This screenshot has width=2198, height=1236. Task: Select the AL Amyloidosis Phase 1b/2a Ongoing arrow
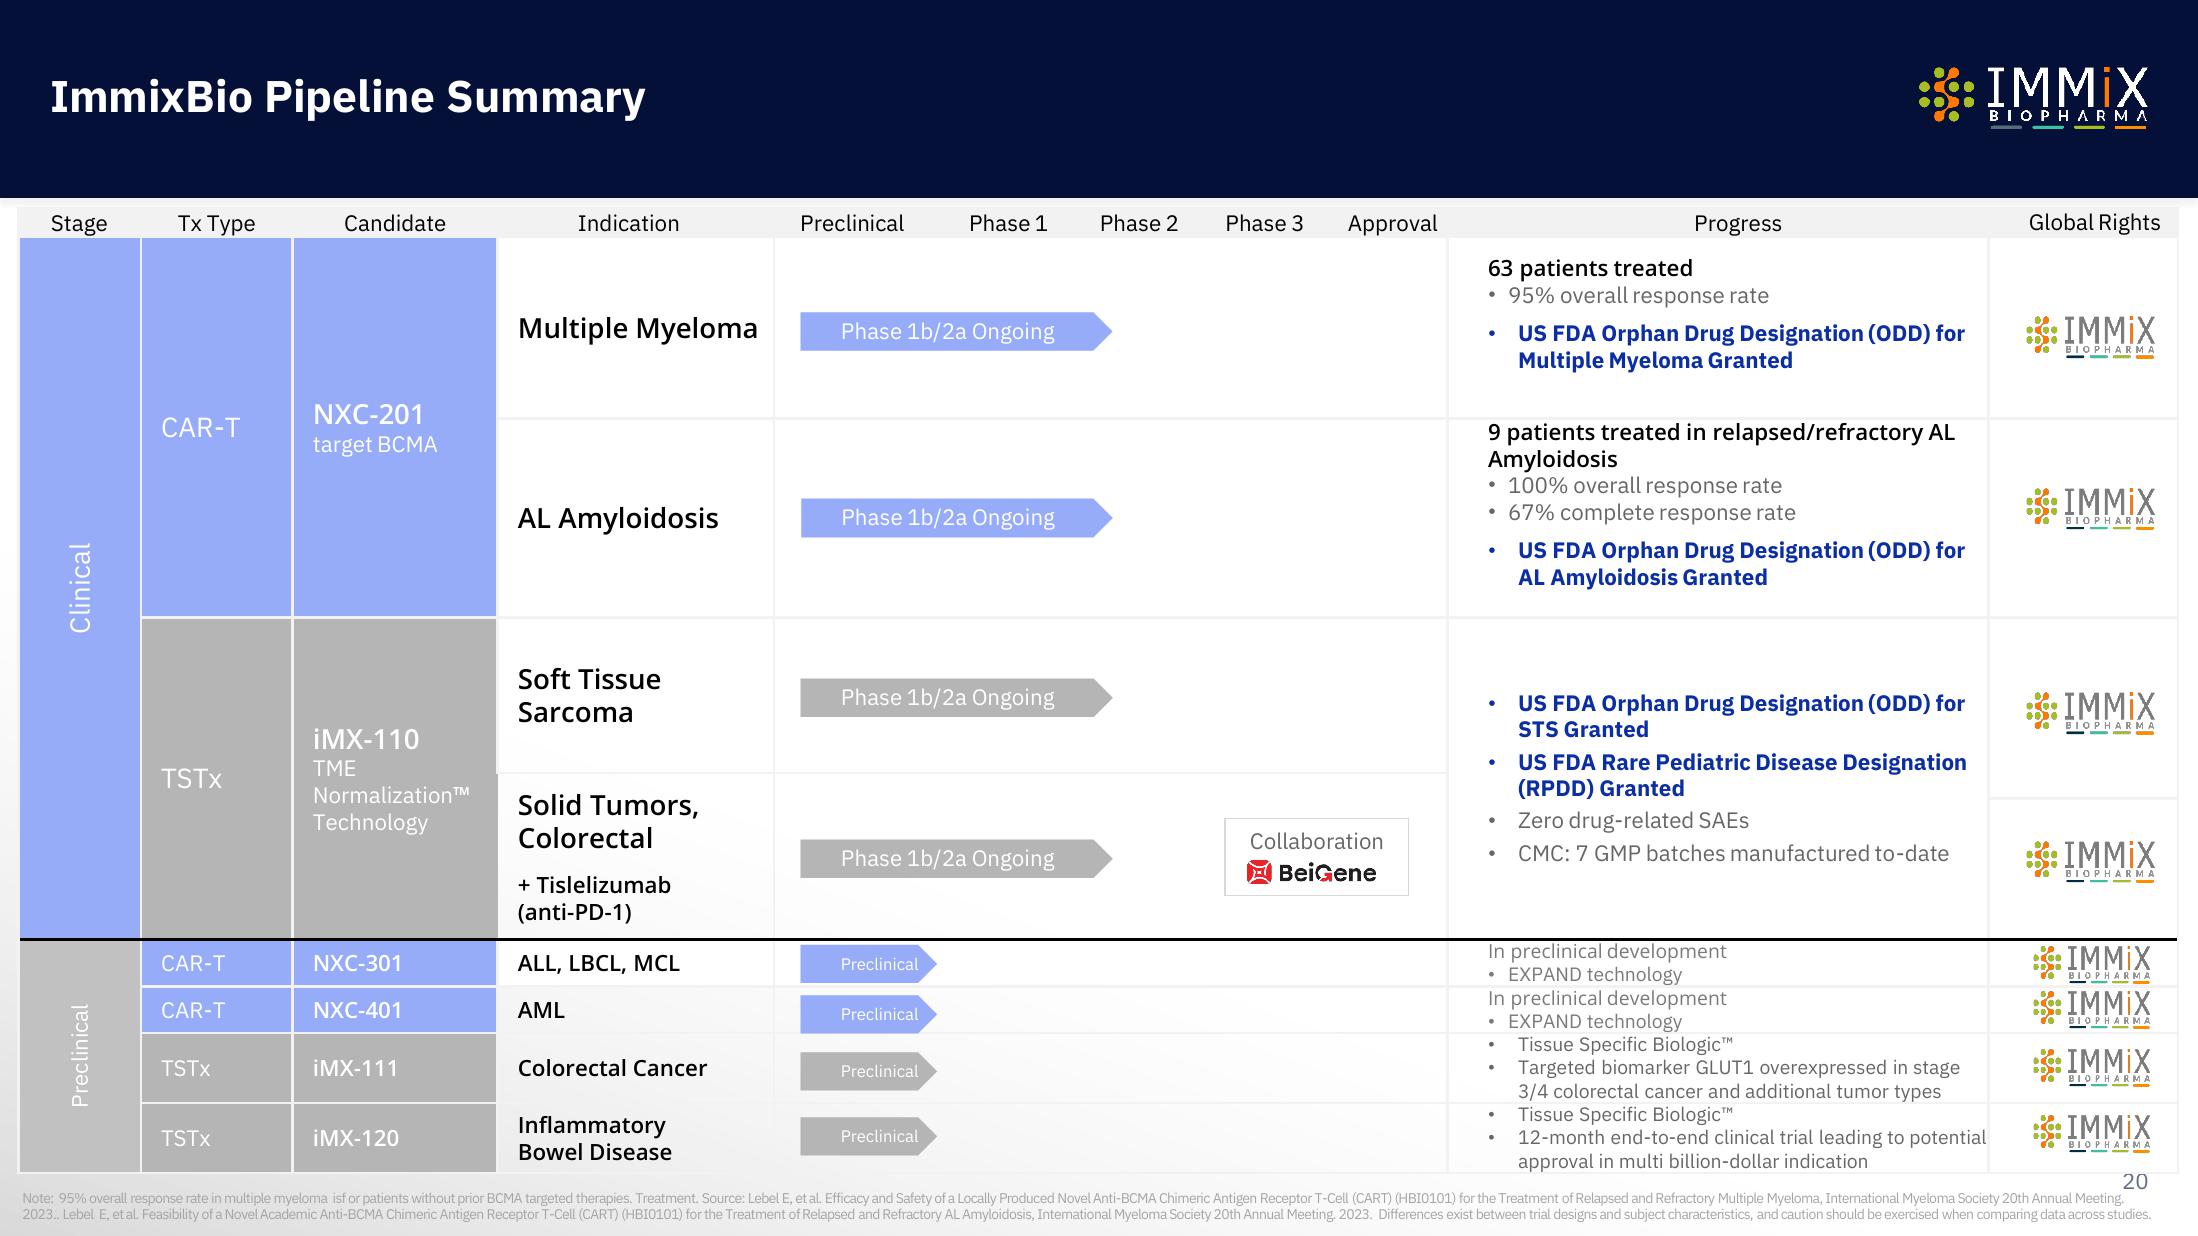pyautogui.click(x=956, y=518)
